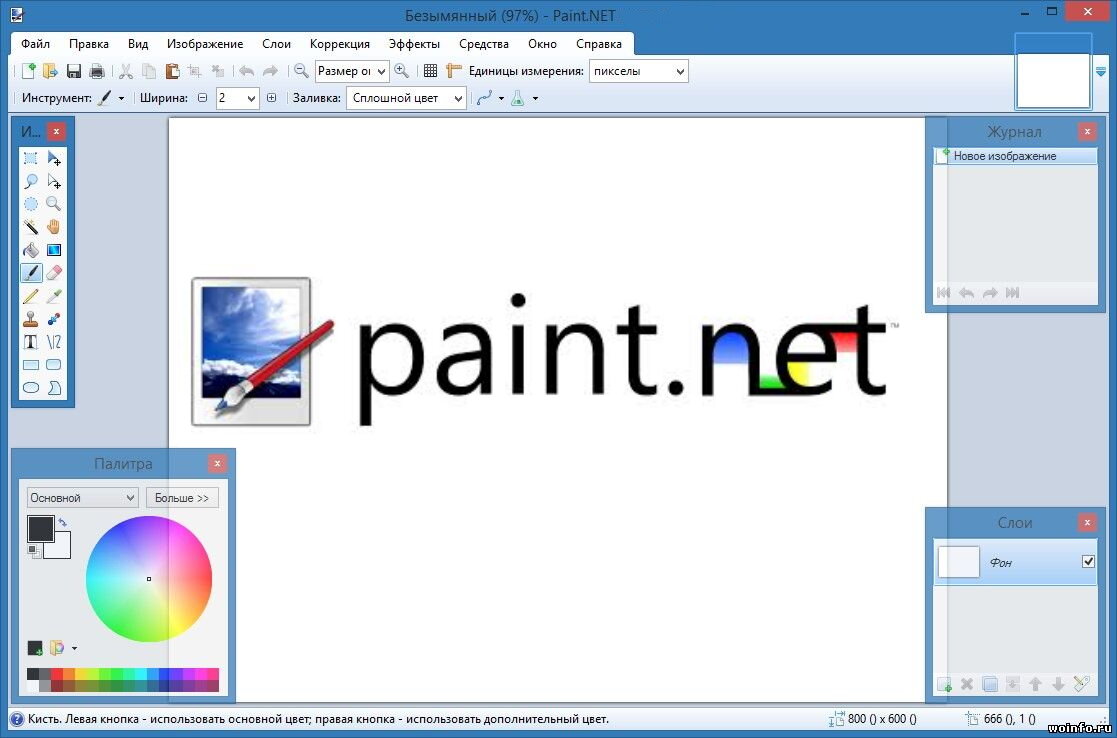Open layer properties icon in Слои panel

(1081, 684)
